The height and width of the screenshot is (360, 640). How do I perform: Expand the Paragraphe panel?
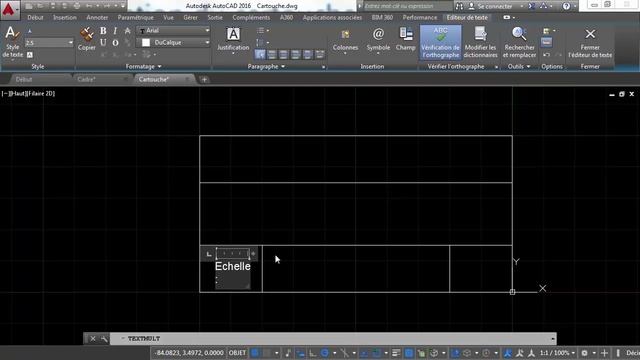coord(266,67)
